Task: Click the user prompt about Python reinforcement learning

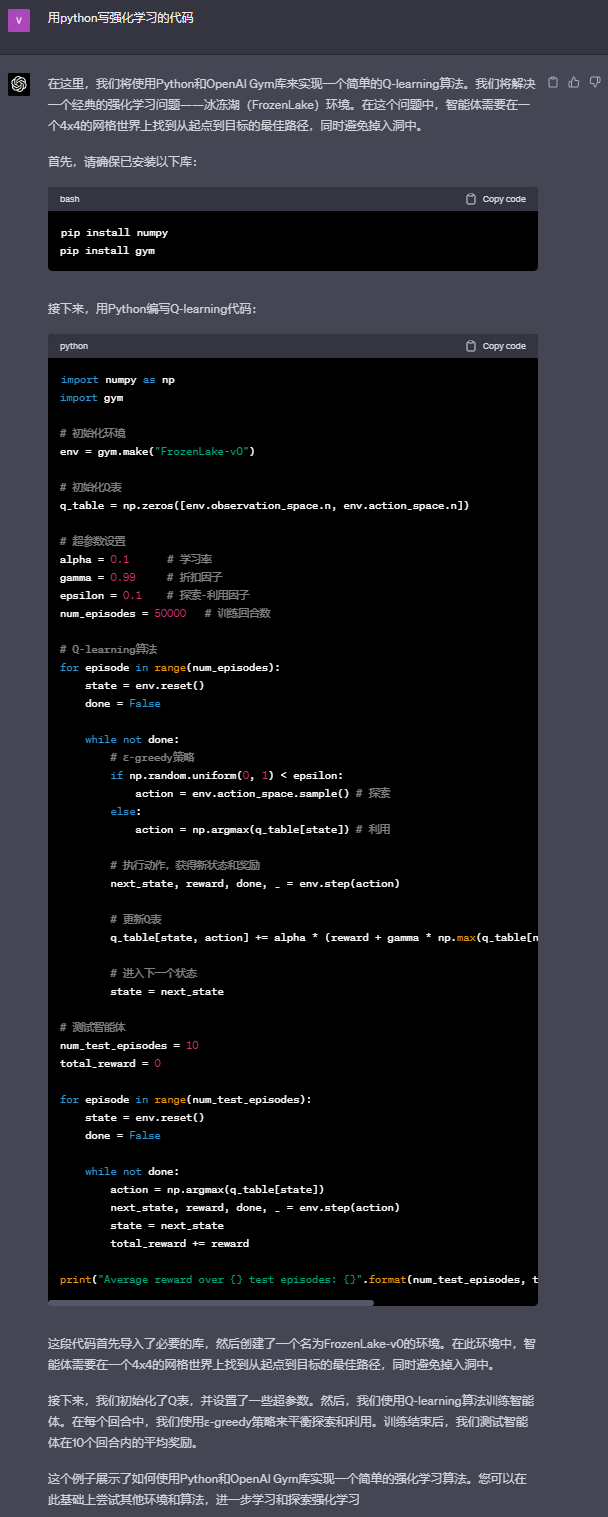Action: pos(121,19)
